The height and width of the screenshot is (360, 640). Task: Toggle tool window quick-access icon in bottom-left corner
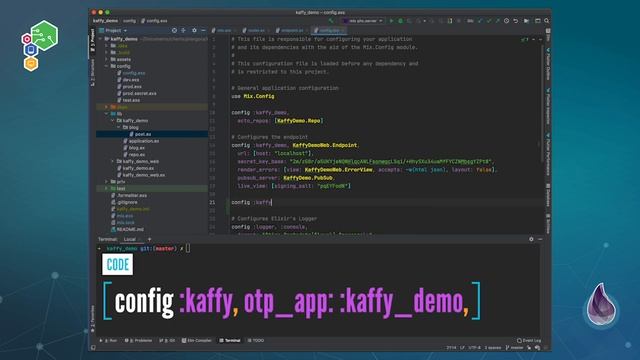(93, 348)
